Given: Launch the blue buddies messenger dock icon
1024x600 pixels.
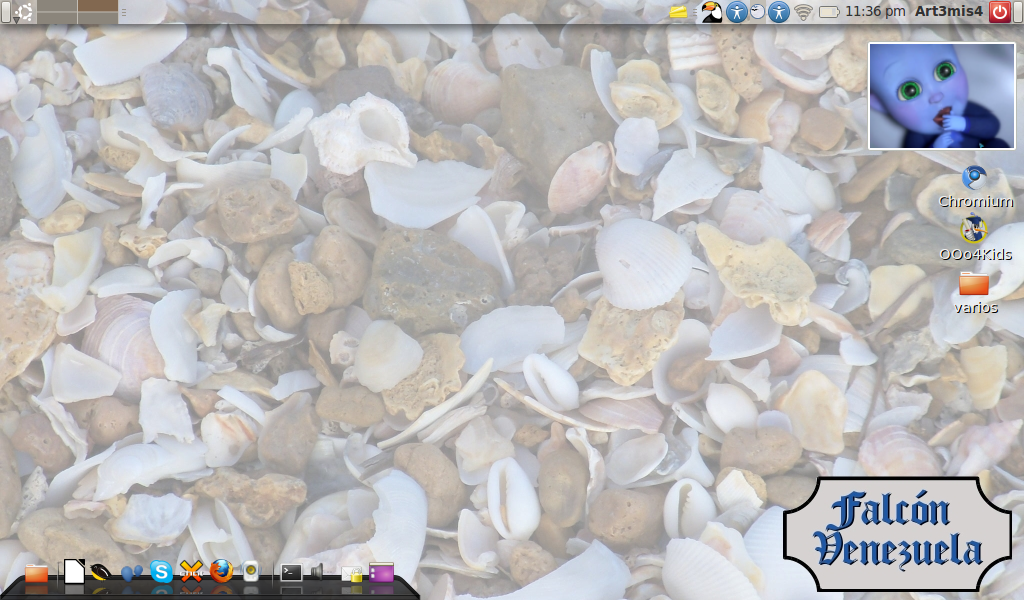Looking at the screenshot, I should [131, 573].
